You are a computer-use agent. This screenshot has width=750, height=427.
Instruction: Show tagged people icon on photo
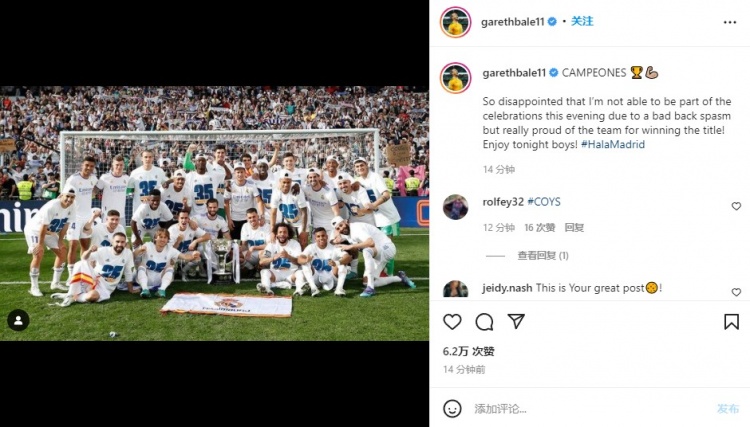pos(18,320)
